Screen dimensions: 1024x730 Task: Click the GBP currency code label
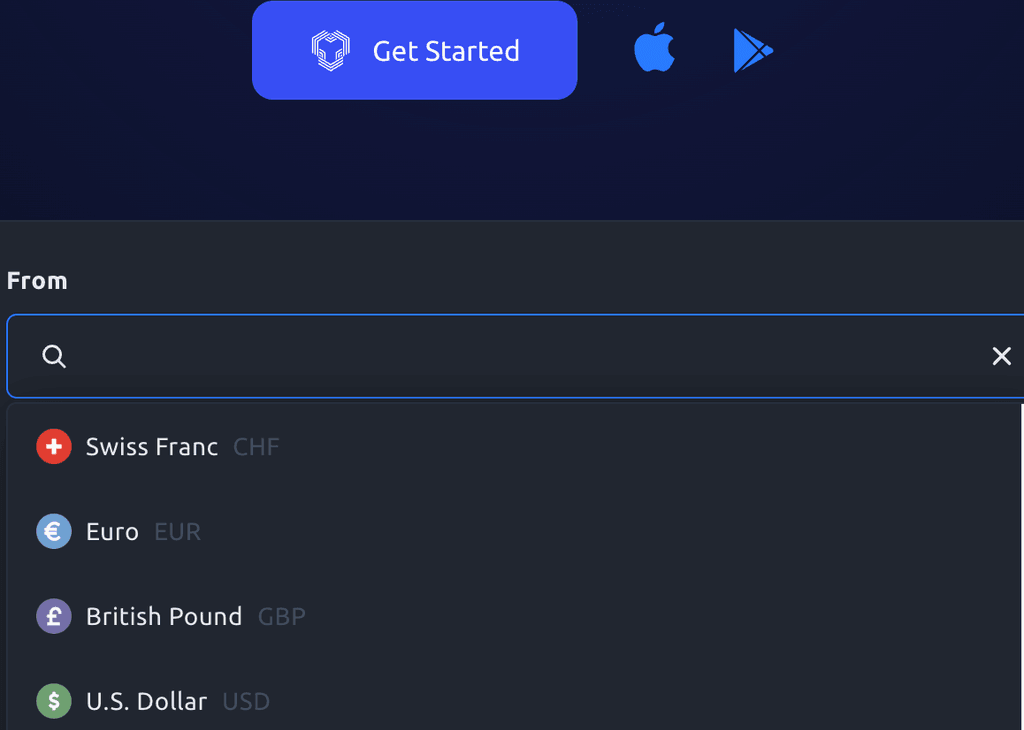(281, 616)
